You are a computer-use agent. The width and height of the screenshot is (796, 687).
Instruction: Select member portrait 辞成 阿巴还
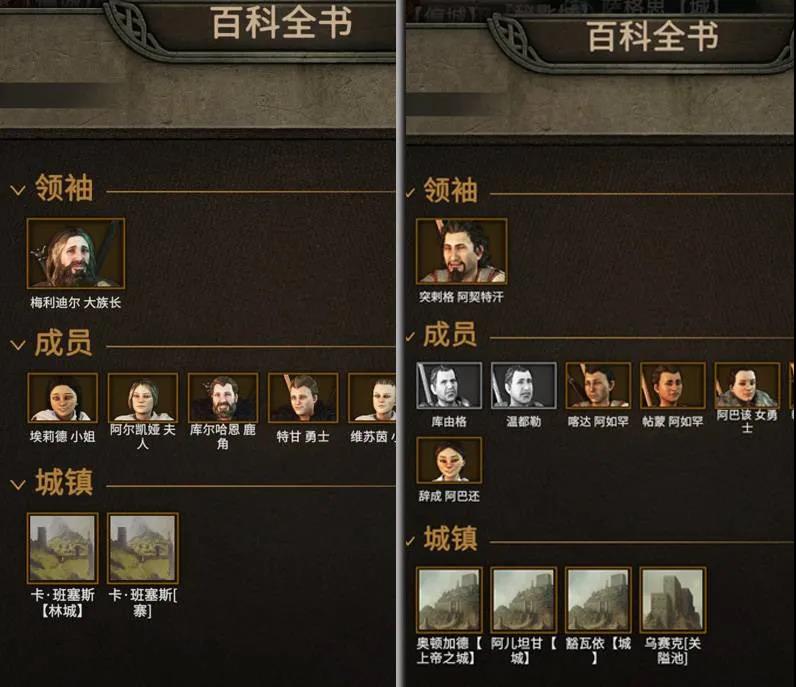click(x=449, y=460)
